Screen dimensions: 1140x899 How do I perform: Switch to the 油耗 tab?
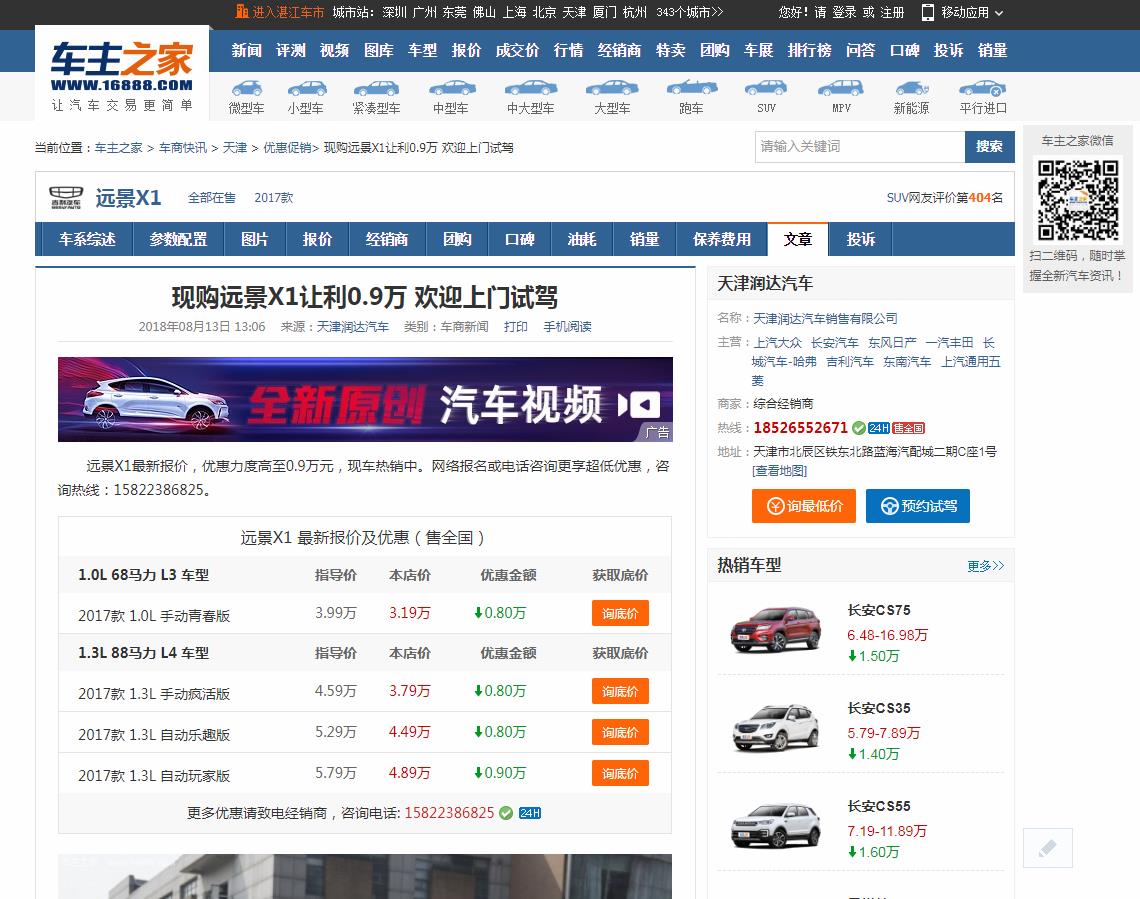click(582, 239)
